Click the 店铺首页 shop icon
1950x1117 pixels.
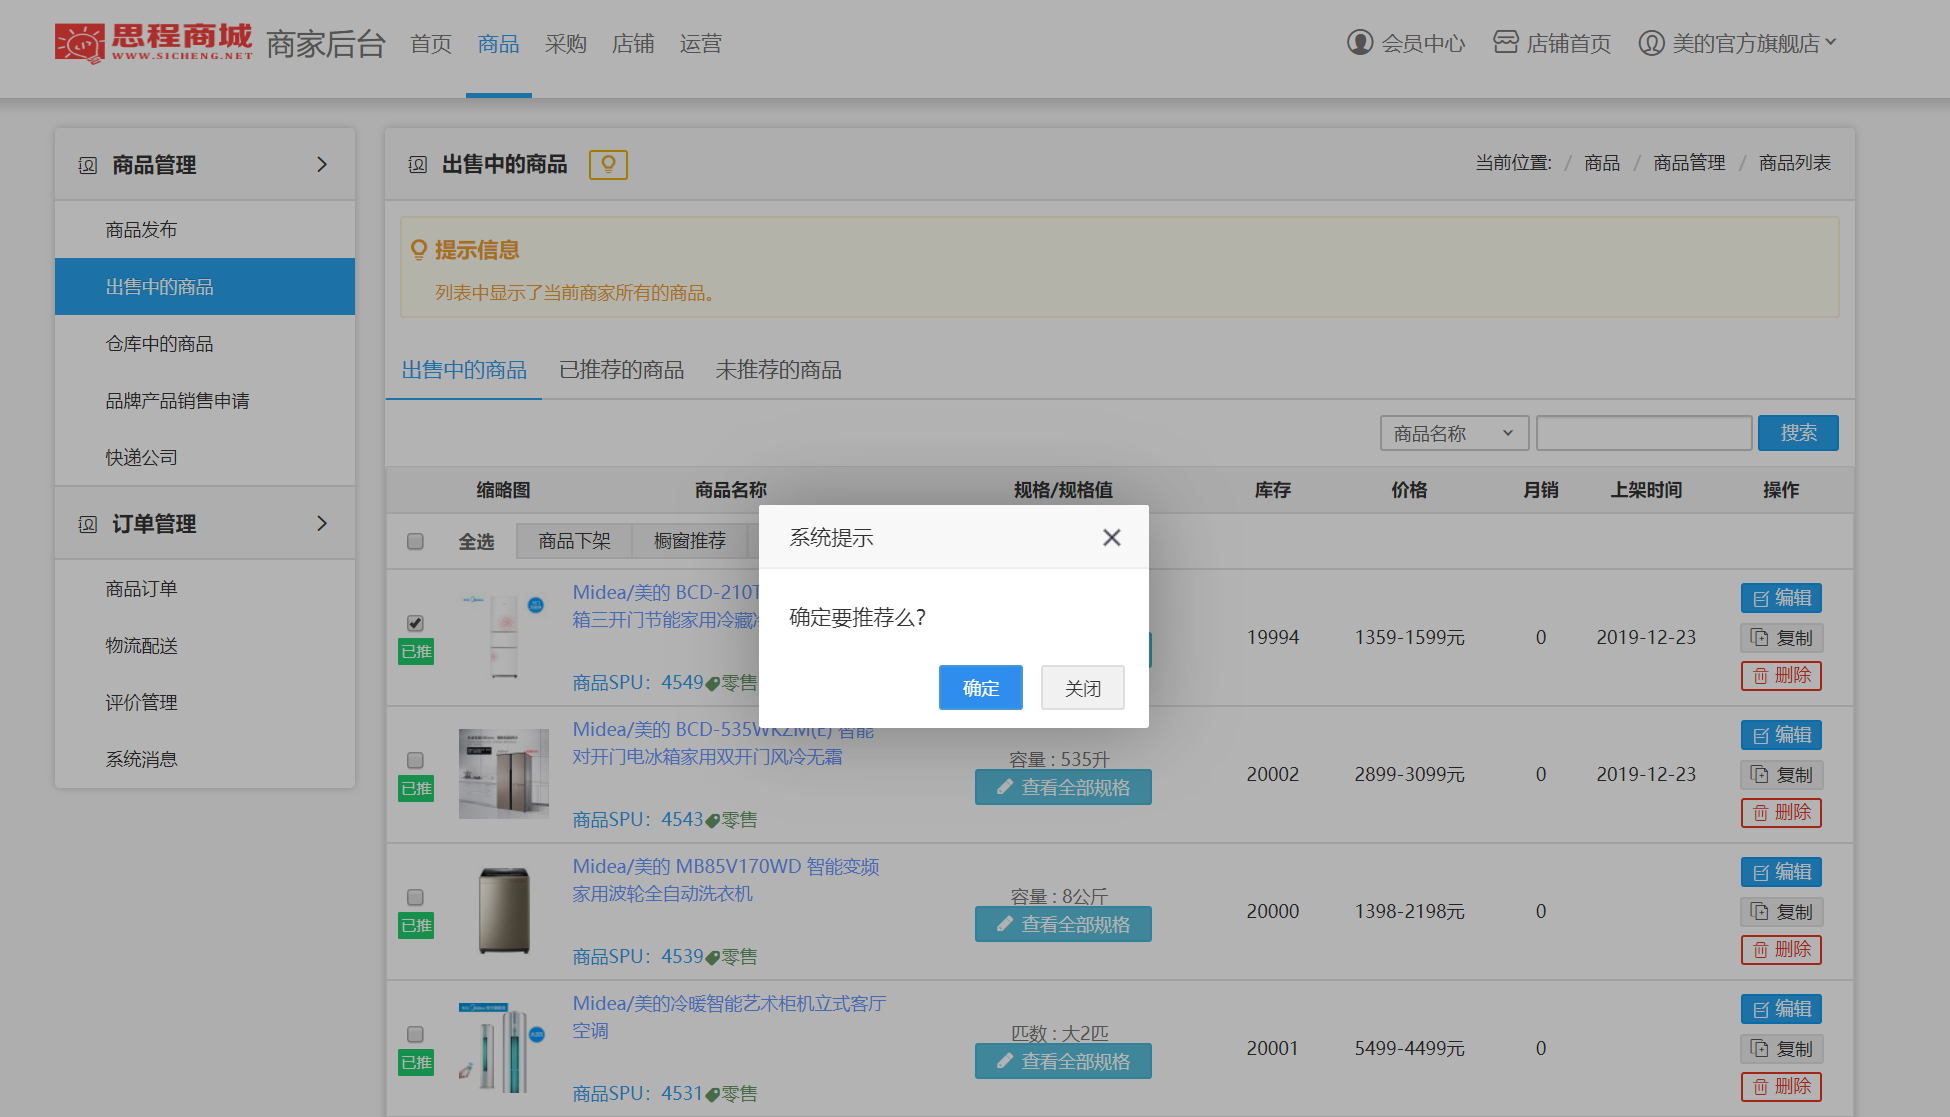click(x=1506, y=42)
